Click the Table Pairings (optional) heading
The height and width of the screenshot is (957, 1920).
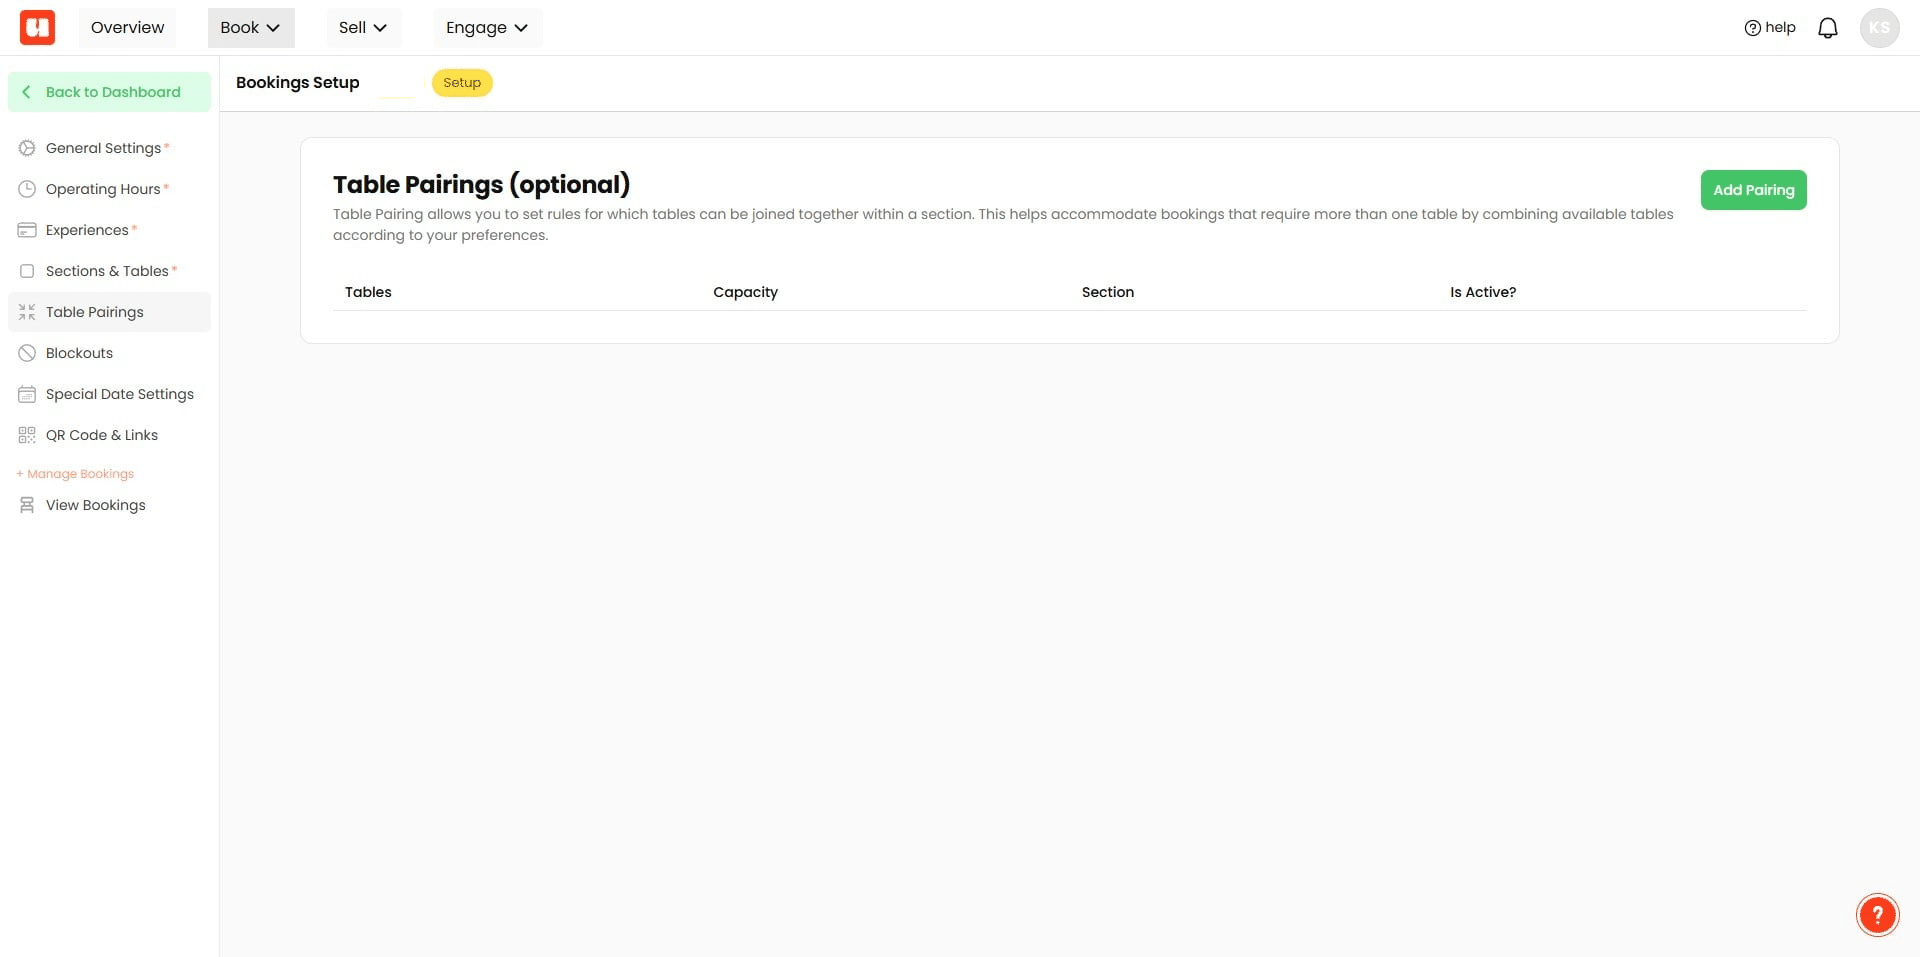click(481, 185)
